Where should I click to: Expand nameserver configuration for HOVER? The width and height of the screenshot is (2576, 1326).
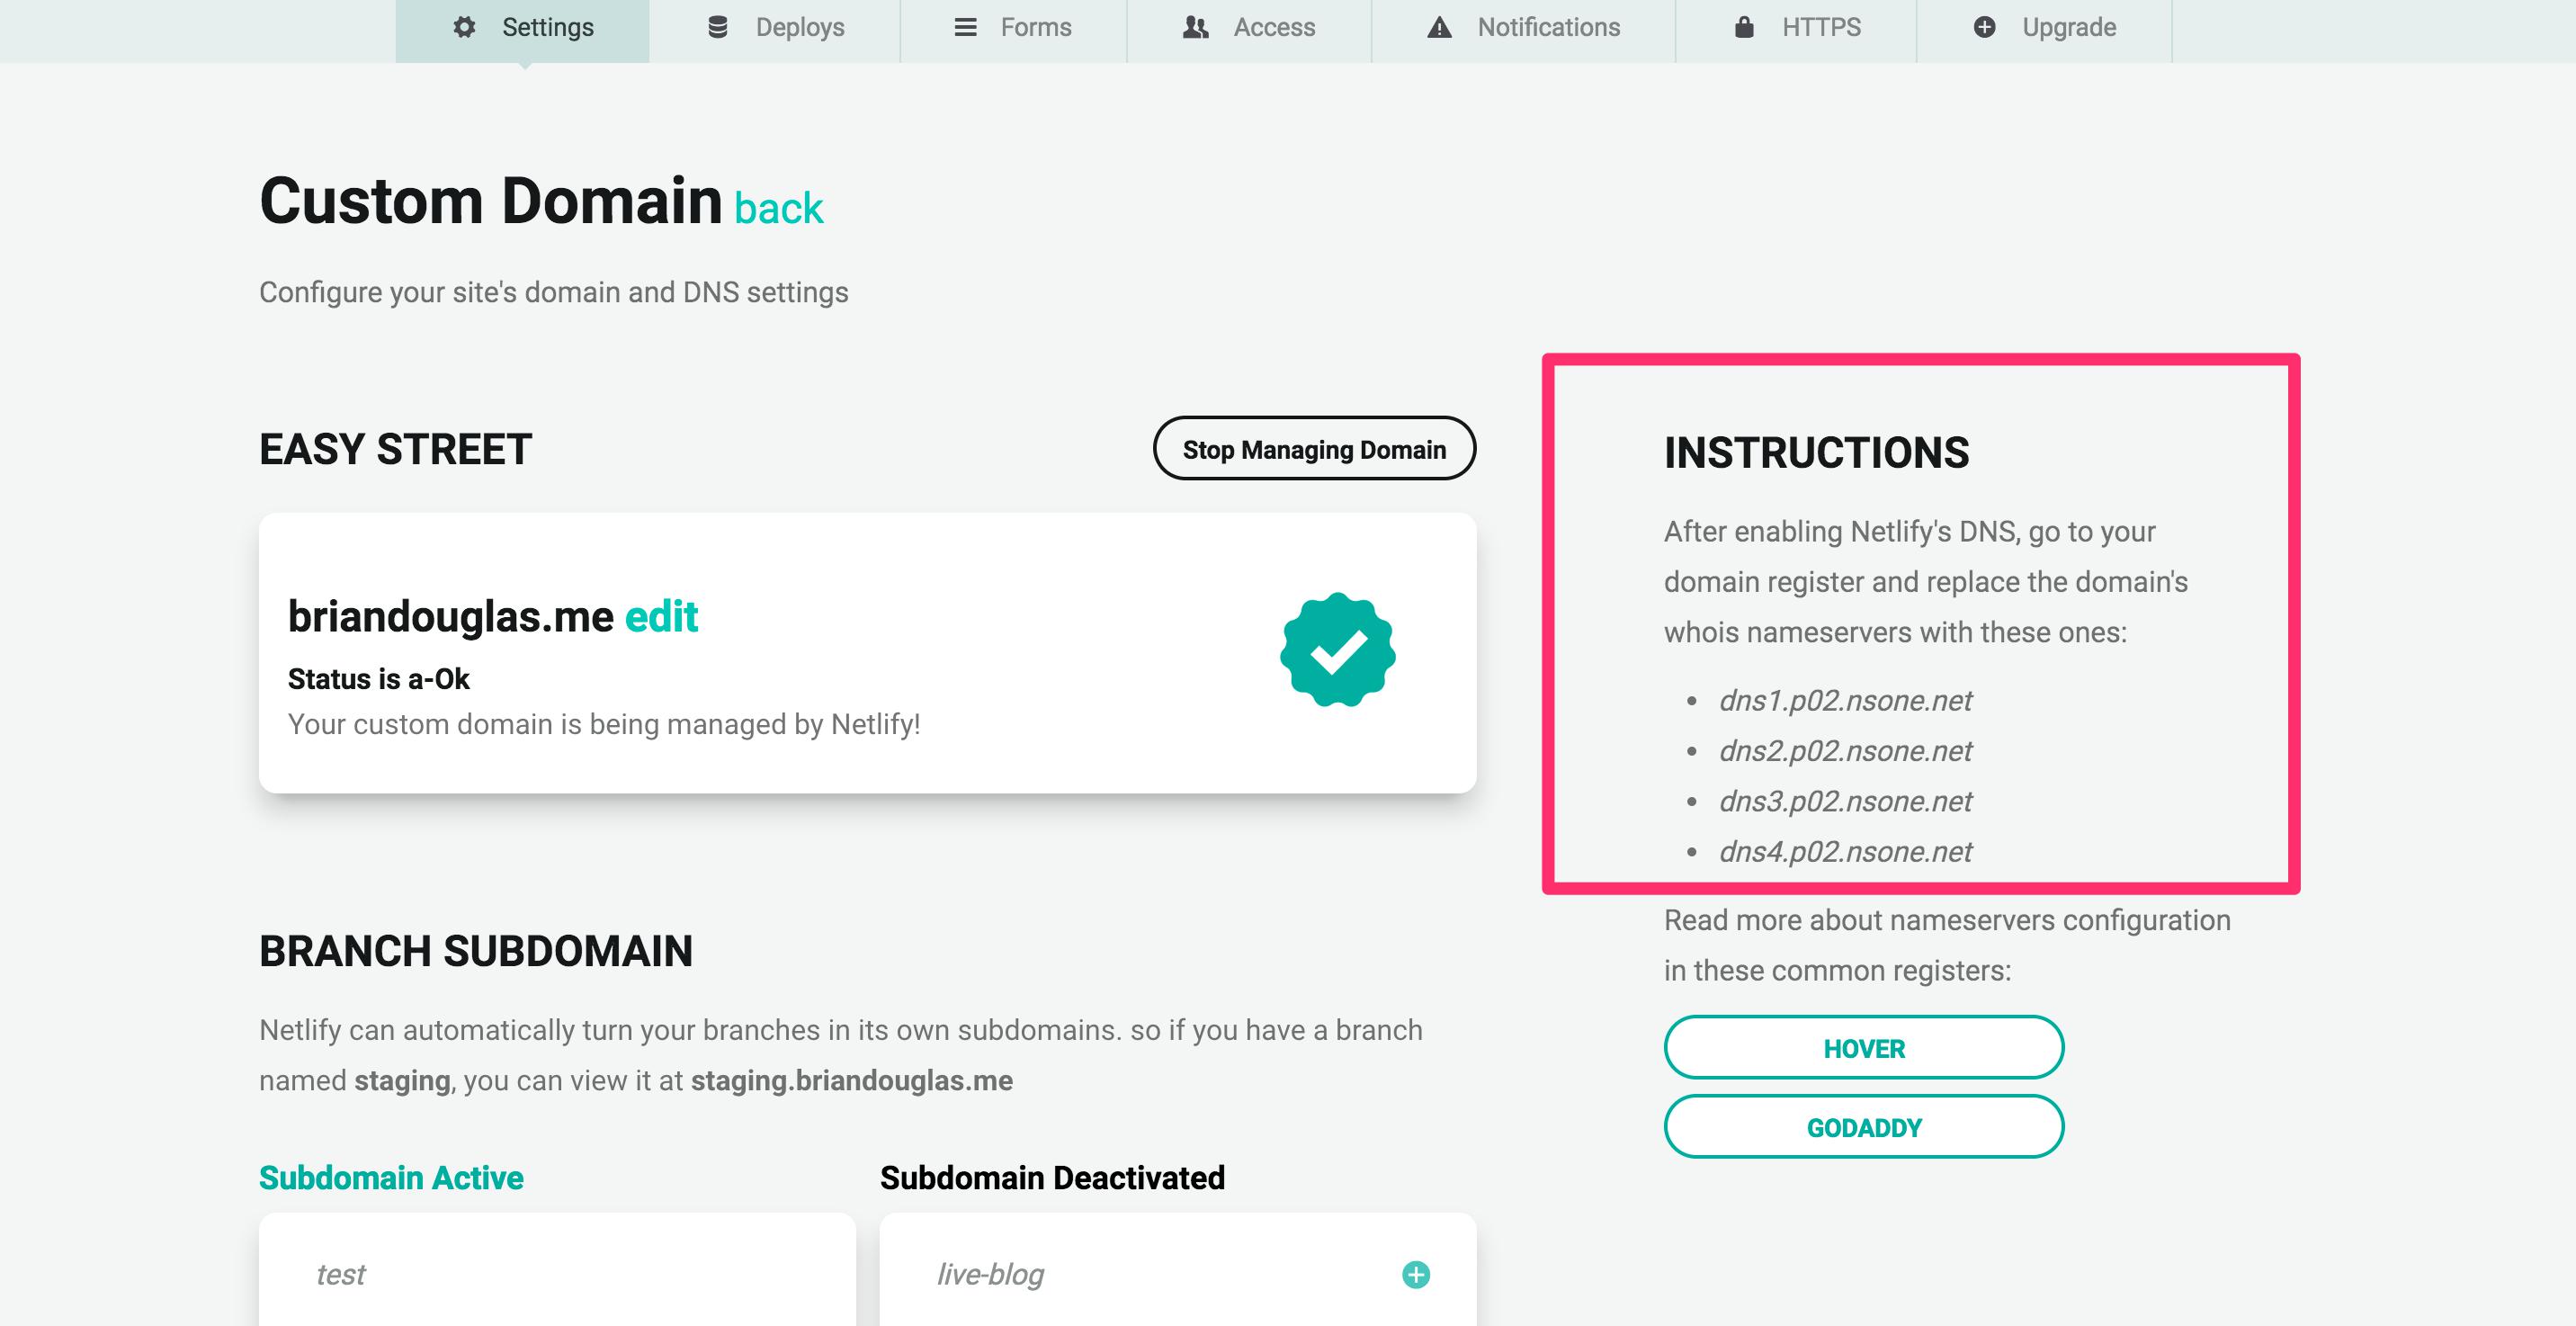click(x=1861, y=1045)
